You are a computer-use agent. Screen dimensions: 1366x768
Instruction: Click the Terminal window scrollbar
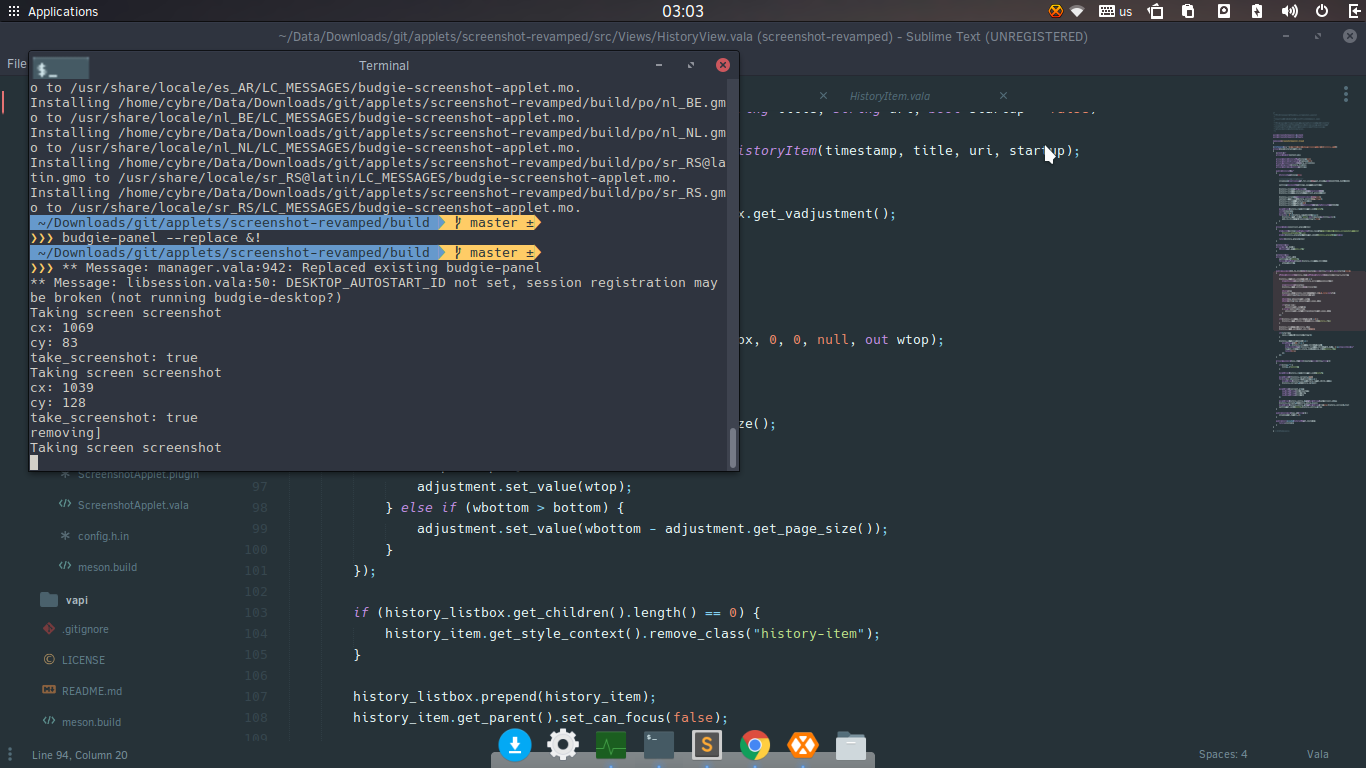(733, 447)
